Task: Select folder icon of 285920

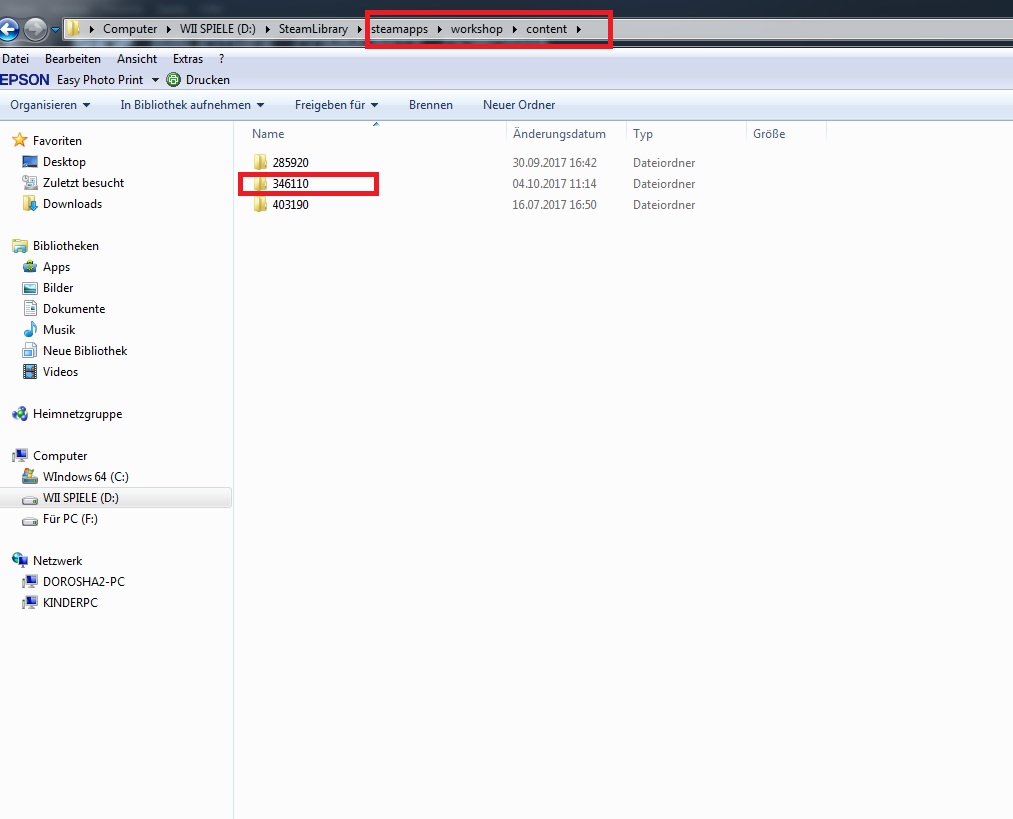Action: pyautogui.click(x=260, y=162)
